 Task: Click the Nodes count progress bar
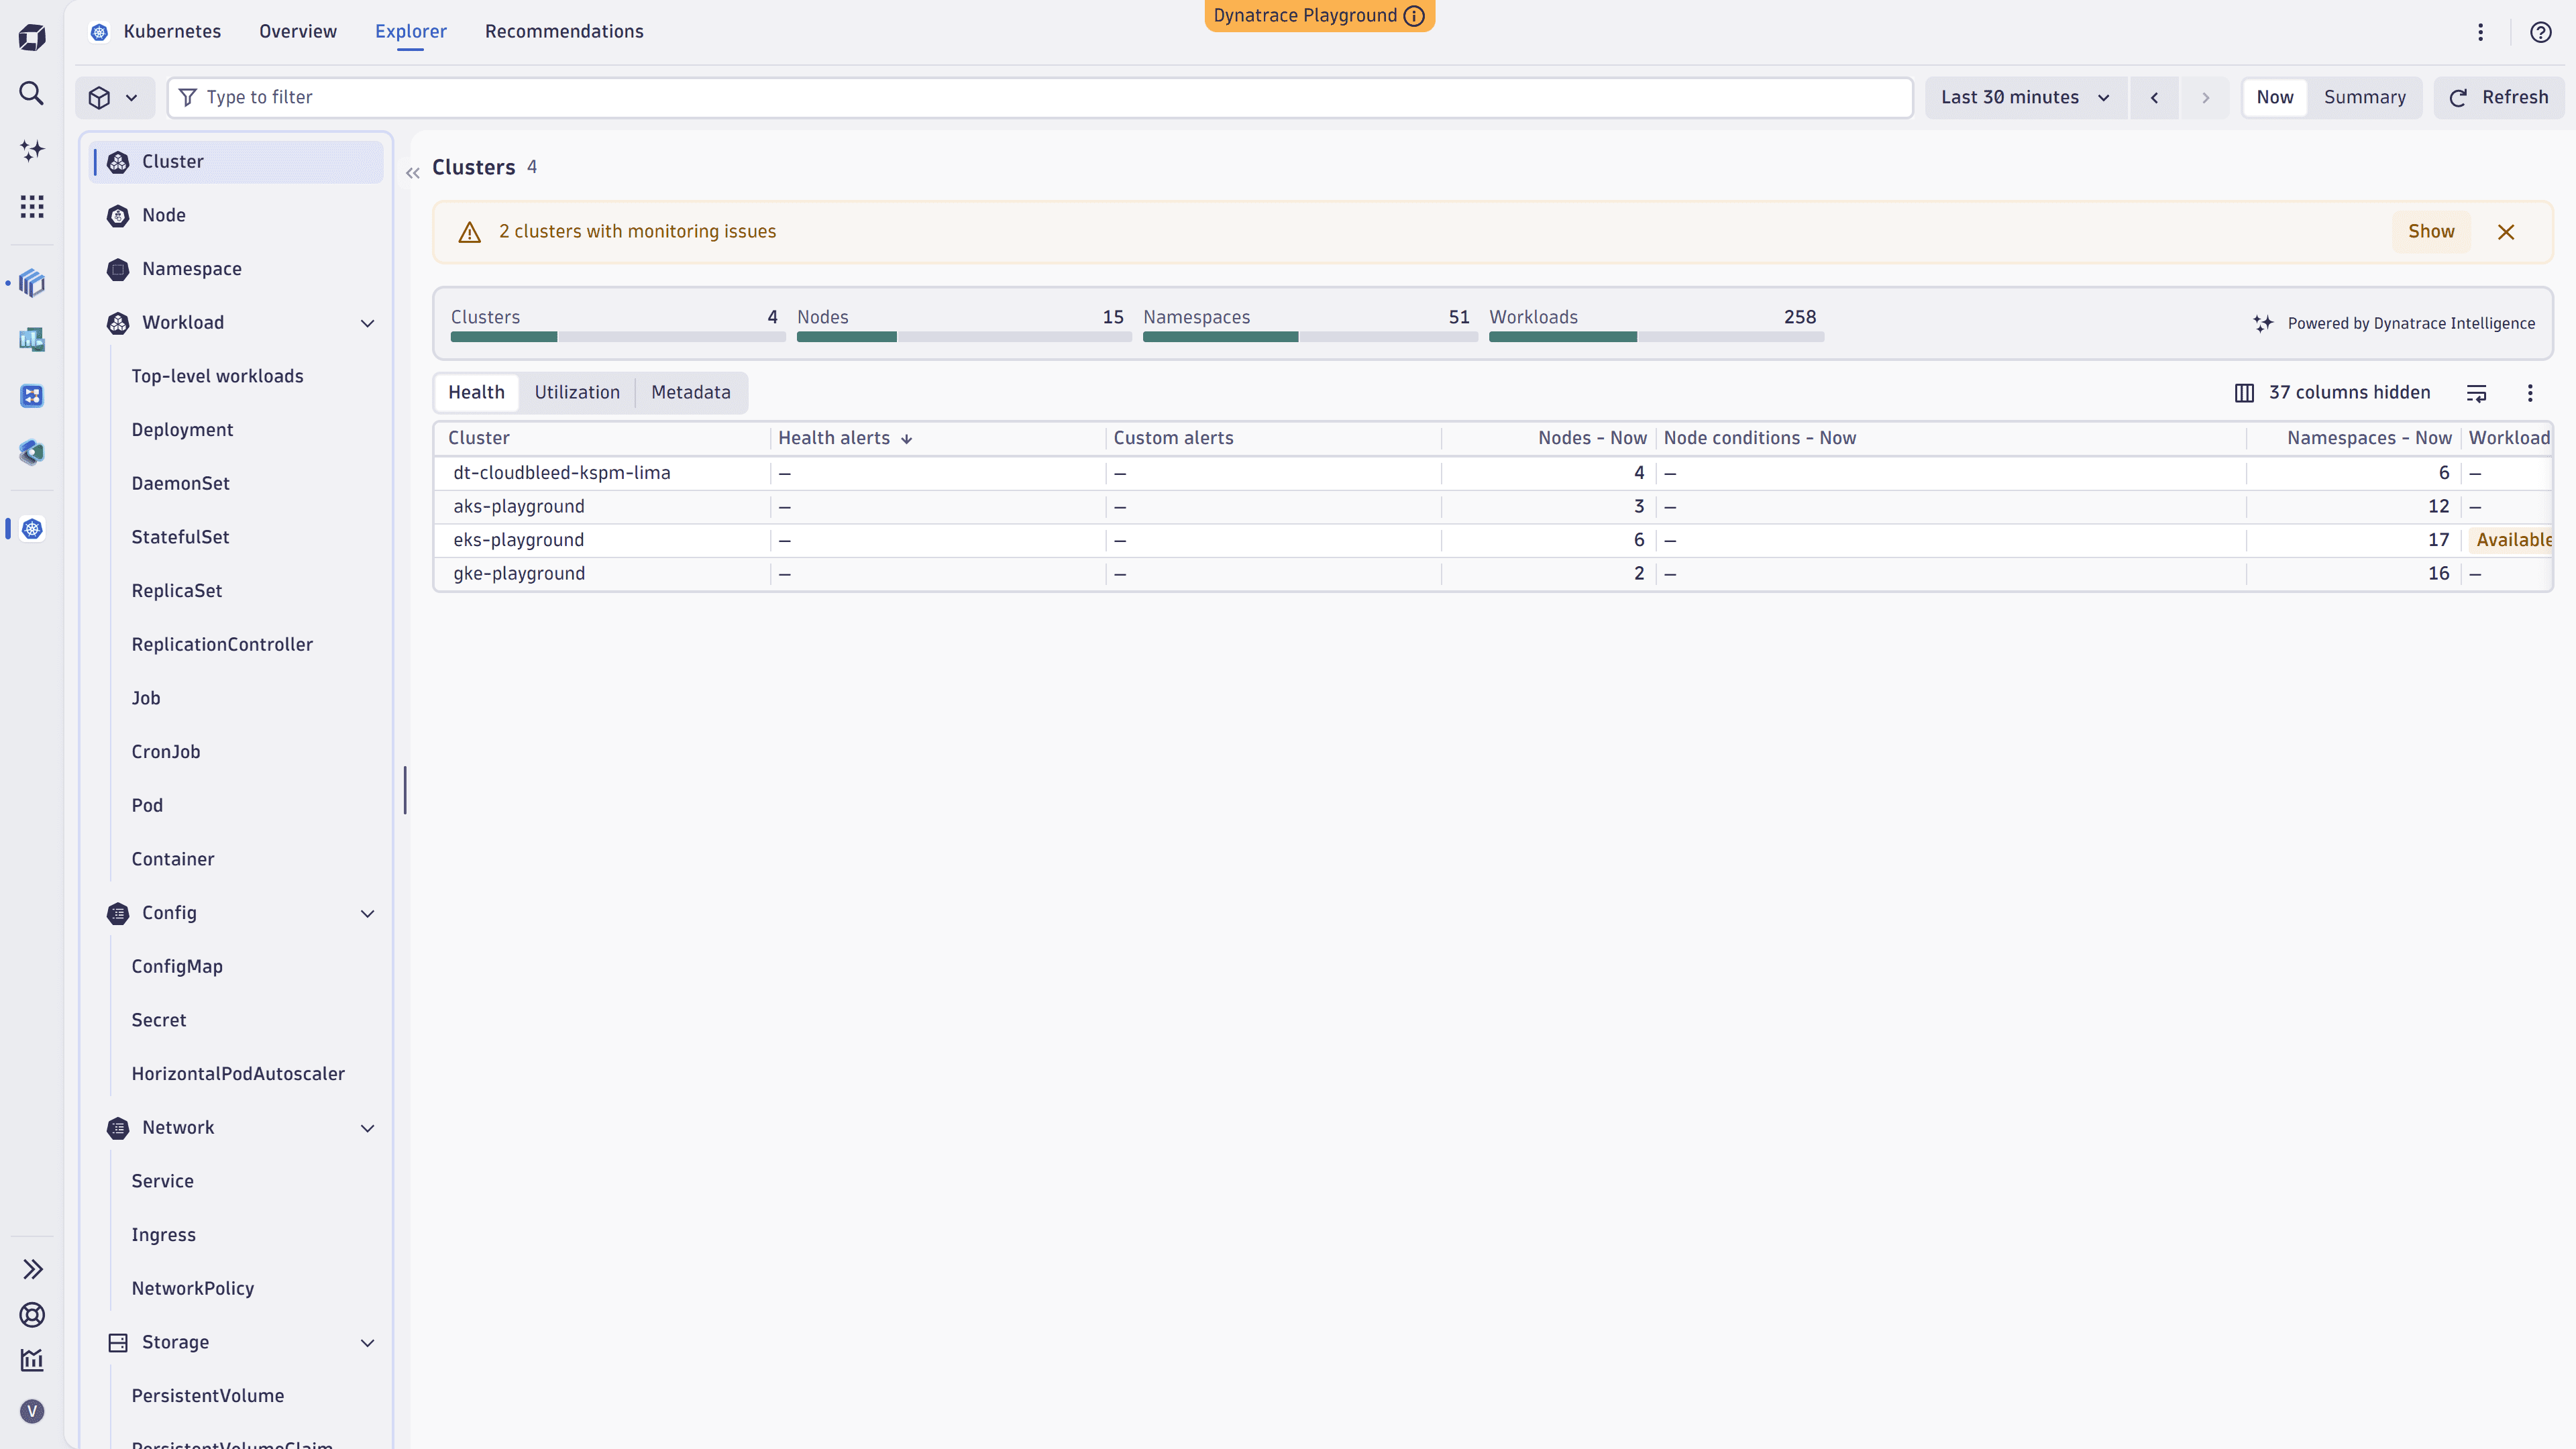click(x=963, y=337)
